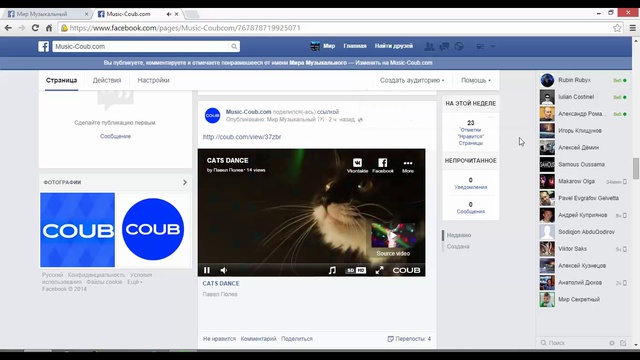The height and width of the screenshot is (360, 640).
Task: Click the Facebook search input field
Action: pos(142,47)
